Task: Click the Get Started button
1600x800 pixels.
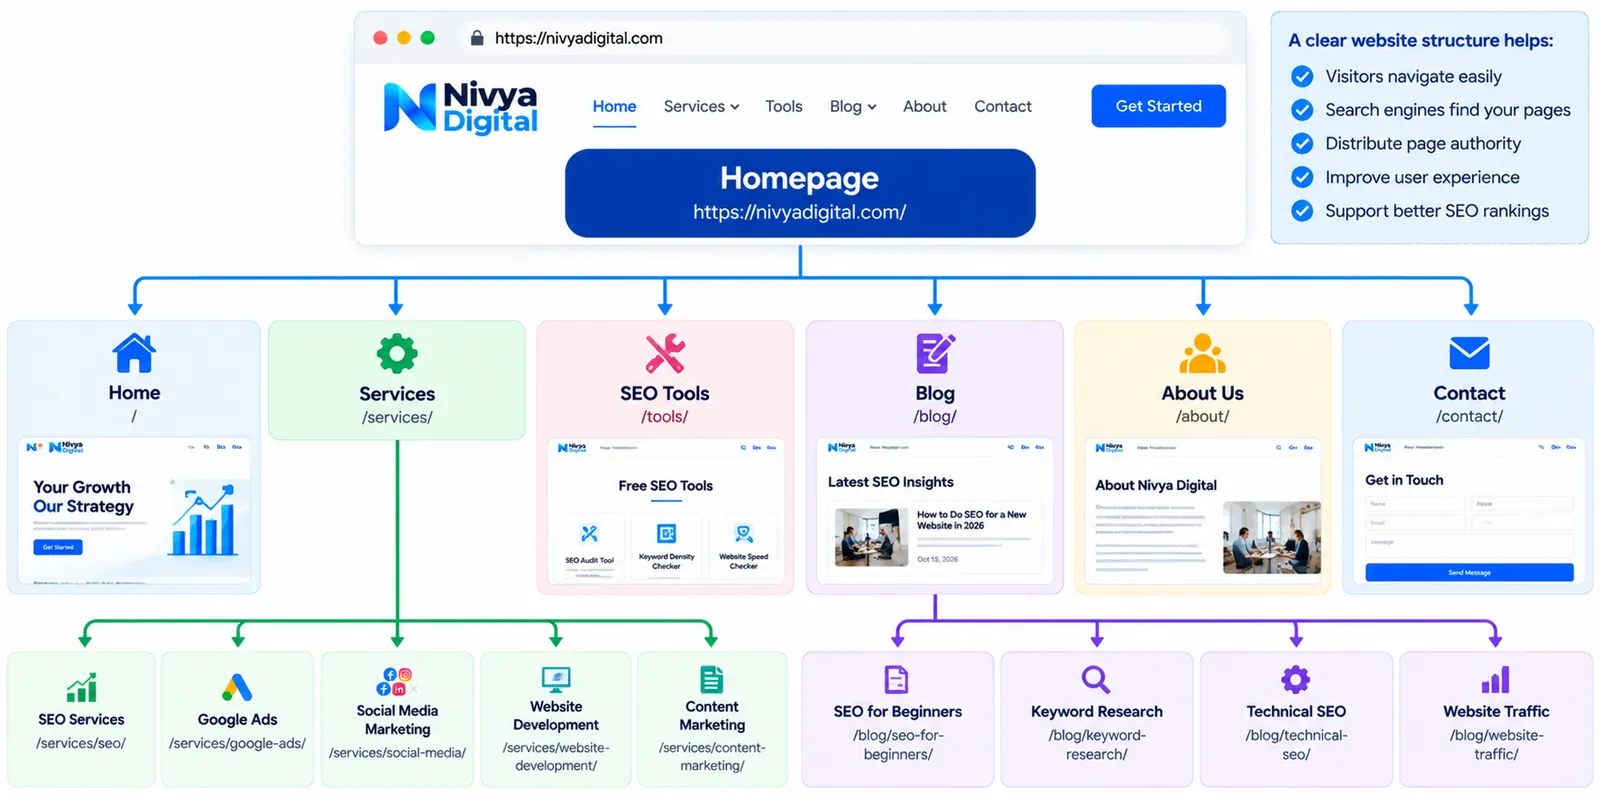Action: pyautogui.click(x=1158, y=106)
